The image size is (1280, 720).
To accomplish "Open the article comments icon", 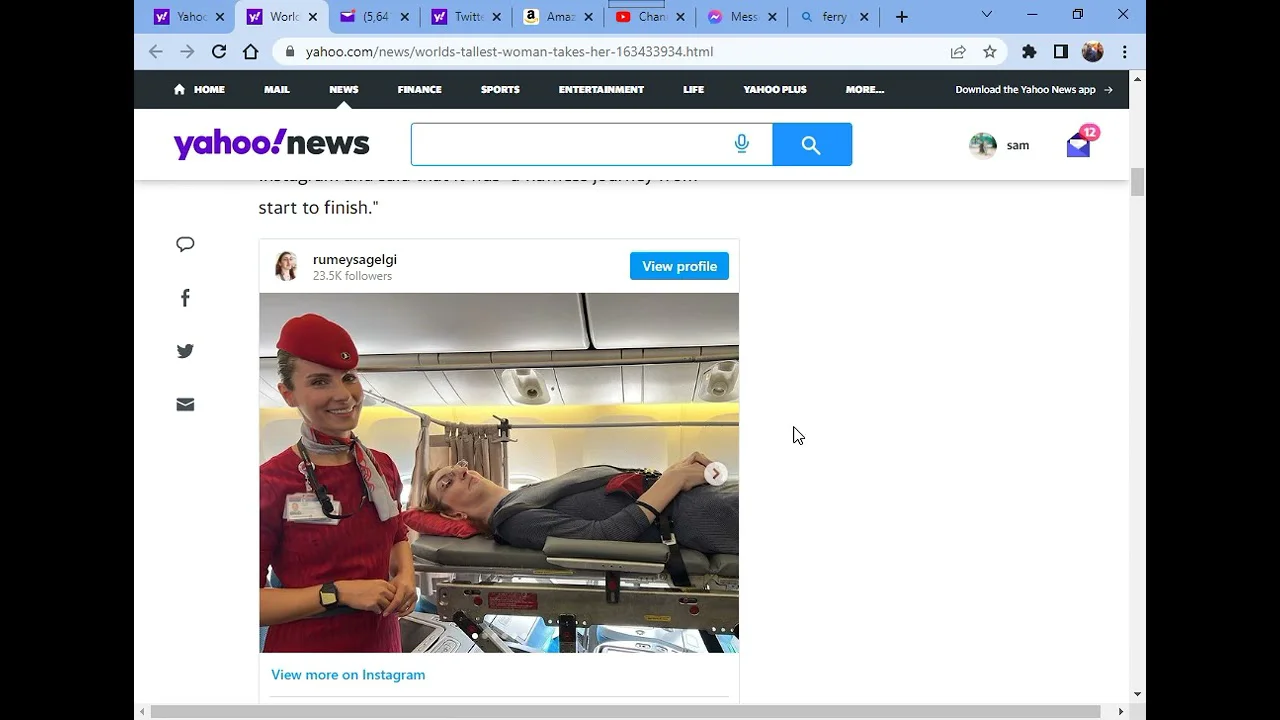I will [x=185, y=244].
